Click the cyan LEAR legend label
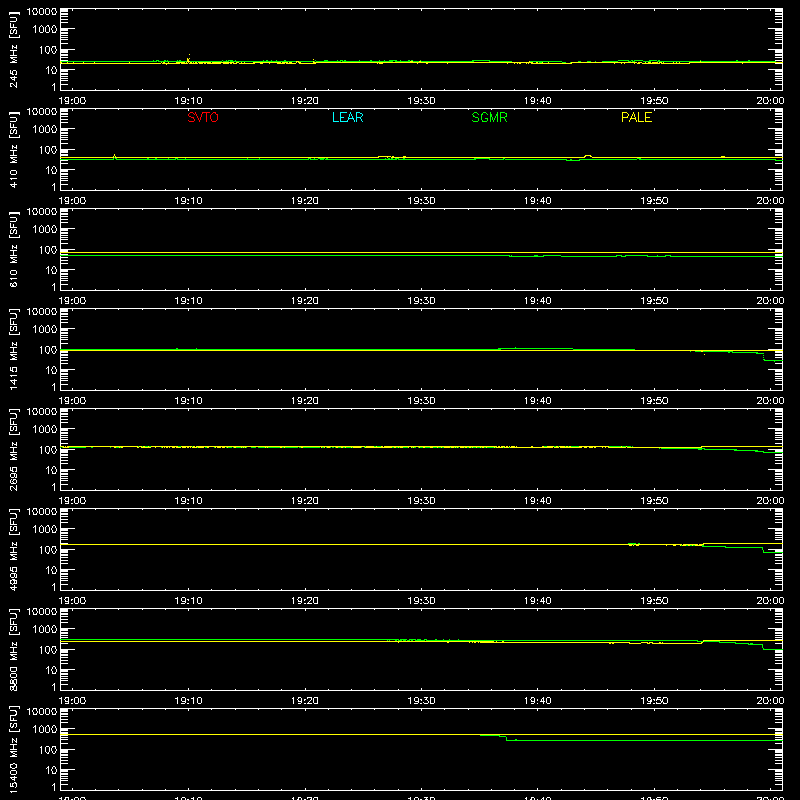Image resolution: width=800 pixels, height=800 pixels. (347, 117)
